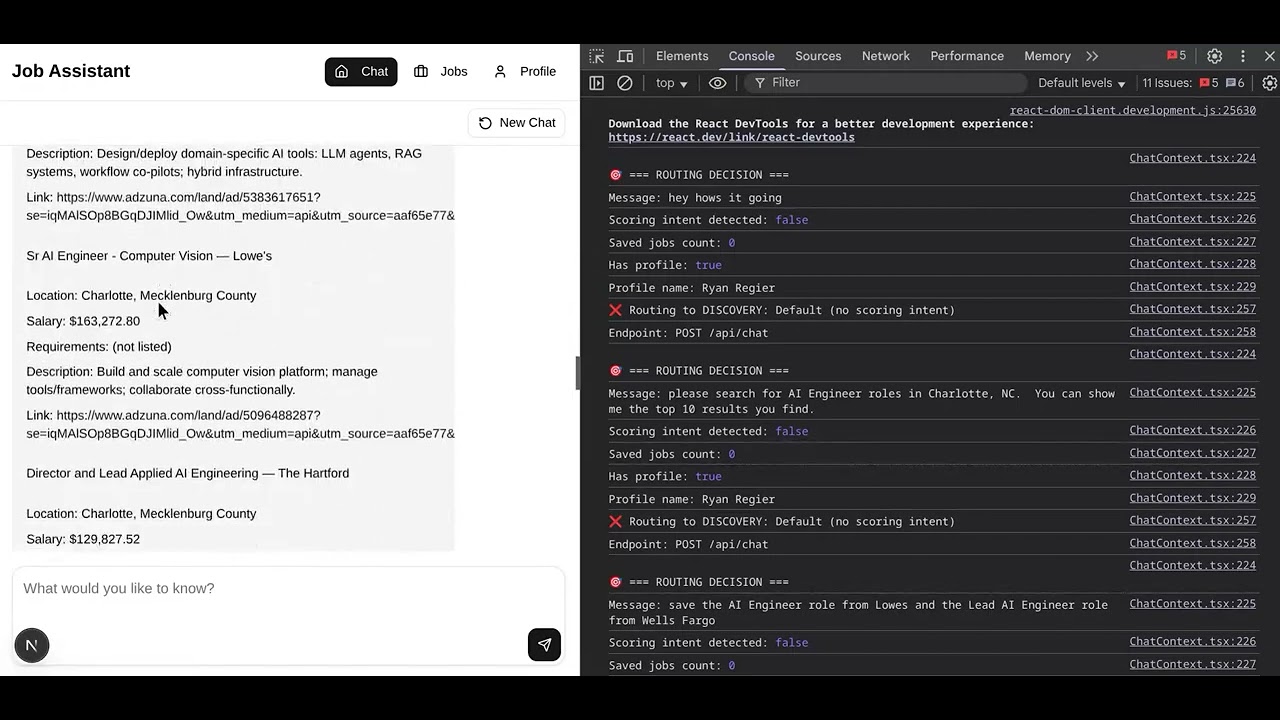This screenshot has width=1280, height=720.
Task: Show the console sidebar panel icon
Action: pos(597,83)
